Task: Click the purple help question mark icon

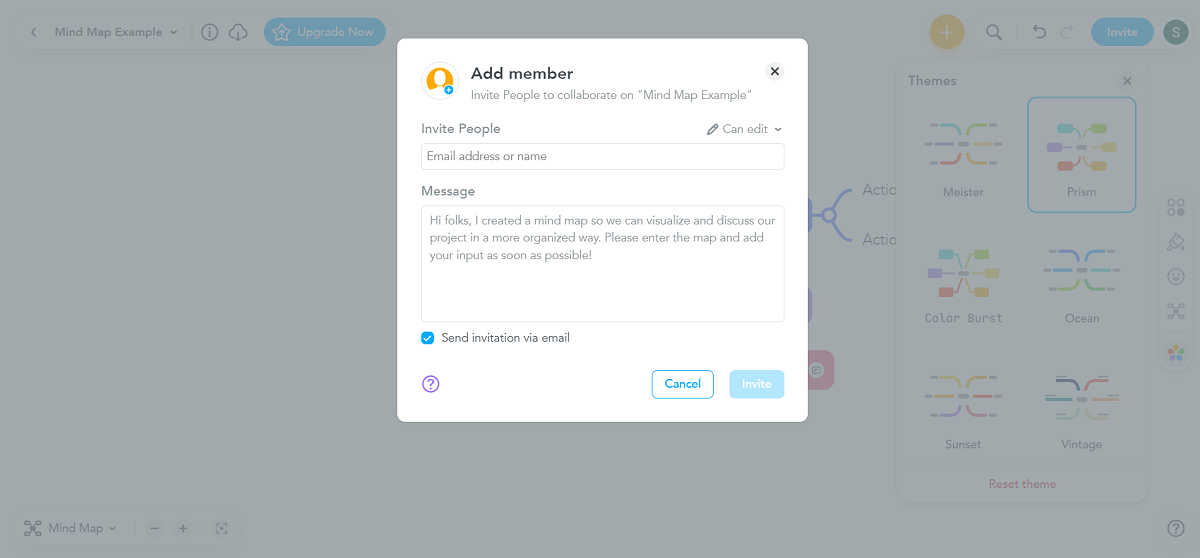Action: [431, 384]
